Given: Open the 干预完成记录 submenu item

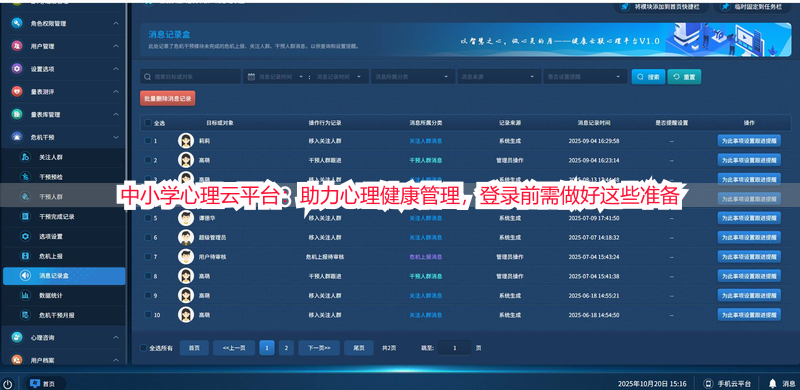Looking at the screenshot, I should [x=57, y=216].
